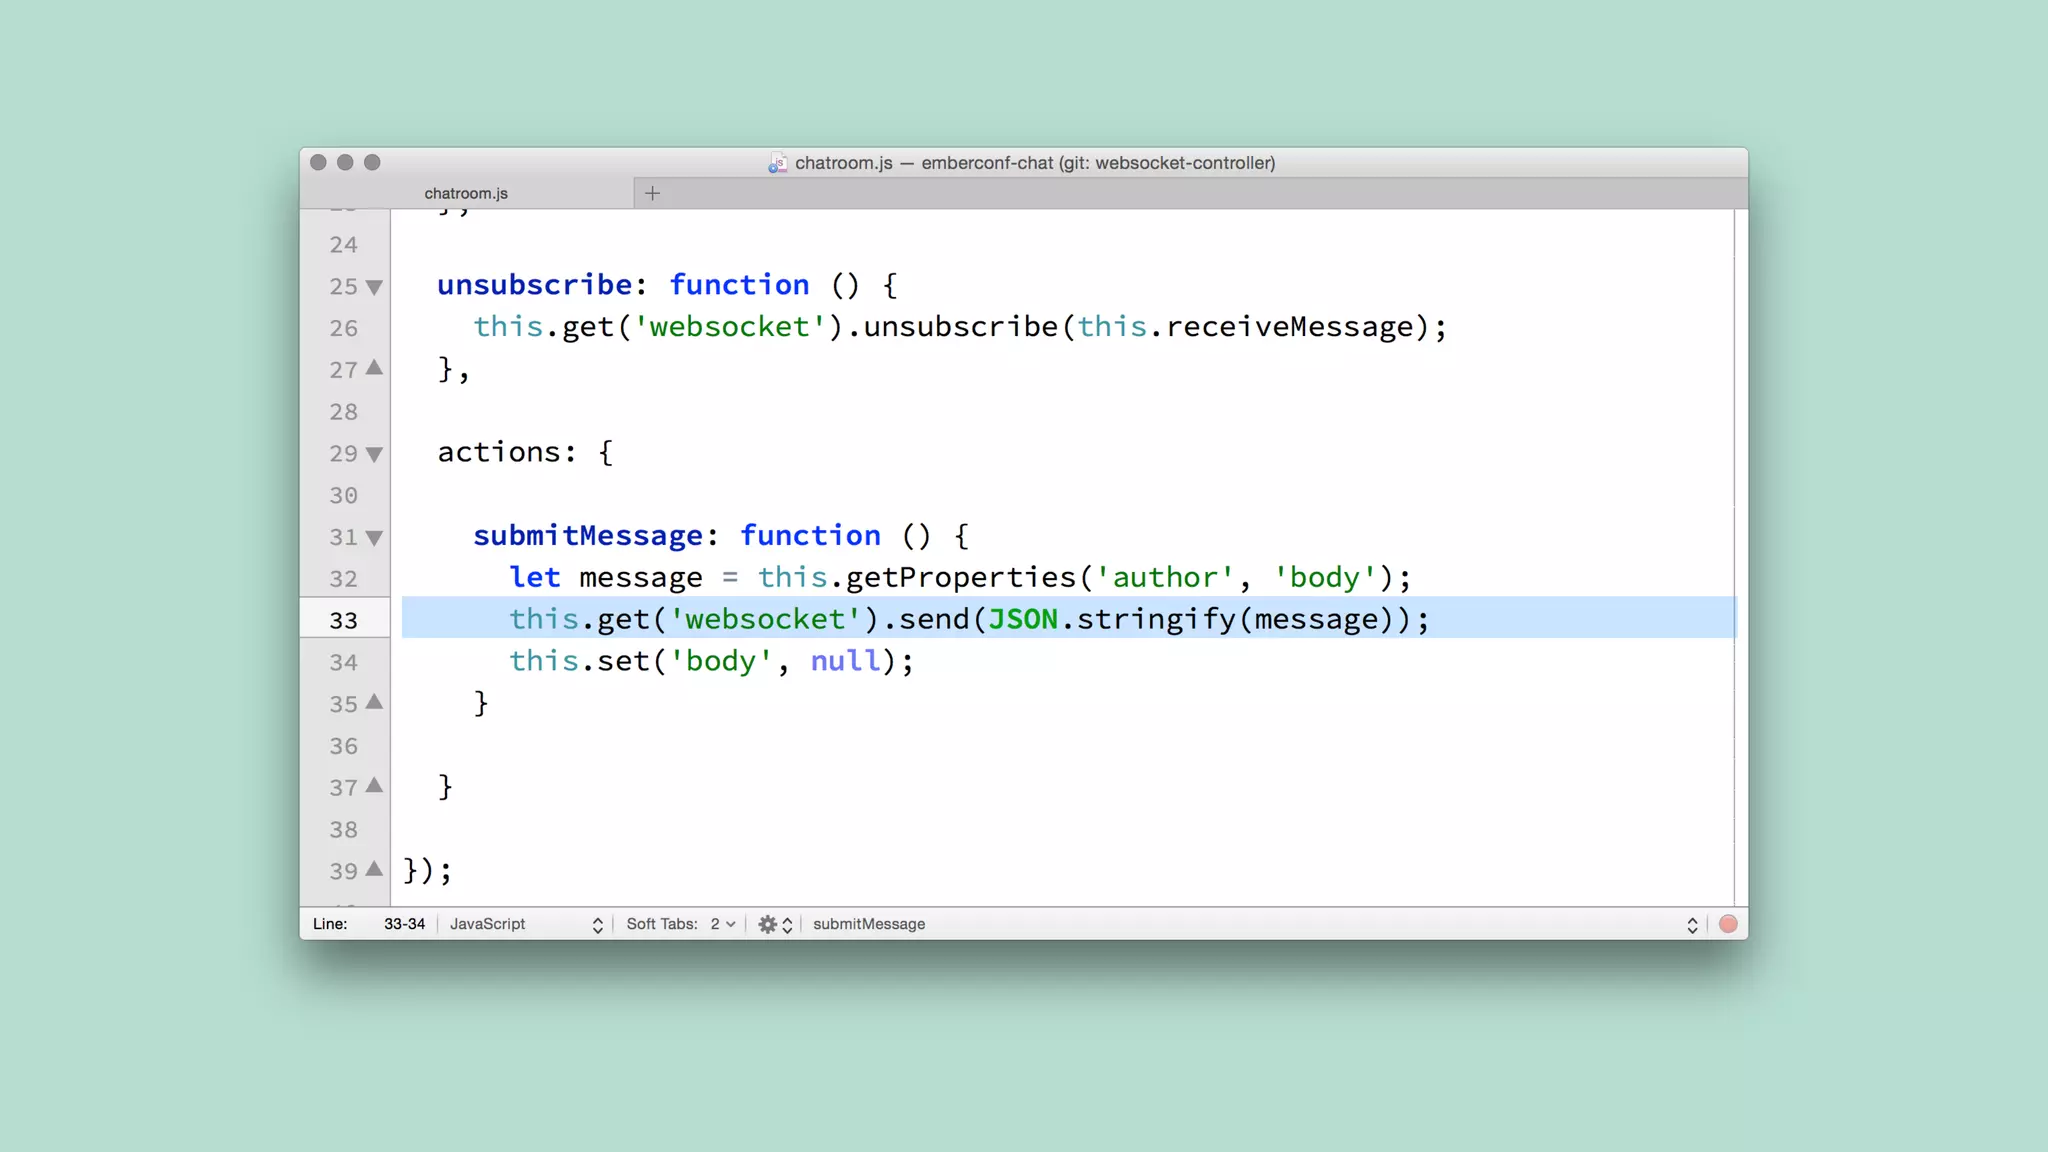Select the chatroom.js tab
This screenshot has height=1152, width=2048.
tap(466, 193)
